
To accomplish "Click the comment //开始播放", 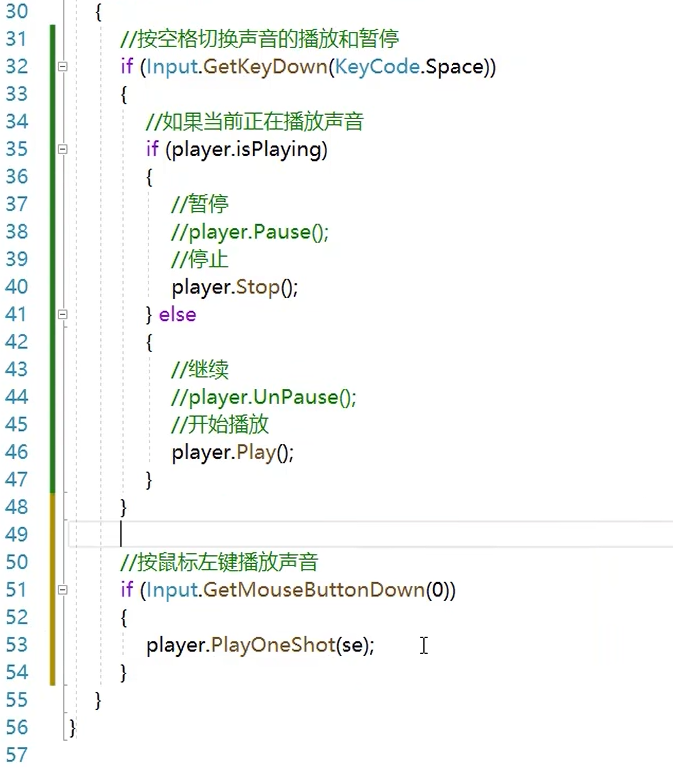I will point(220,424).
